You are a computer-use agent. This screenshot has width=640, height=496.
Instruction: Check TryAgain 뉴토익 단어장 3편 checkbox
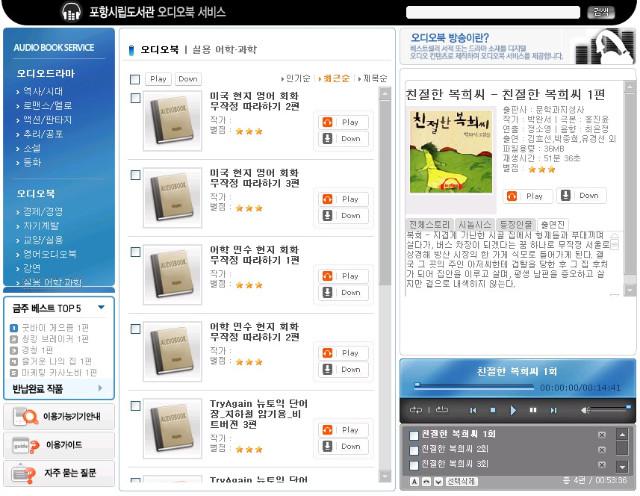click(x=136, y=406)
